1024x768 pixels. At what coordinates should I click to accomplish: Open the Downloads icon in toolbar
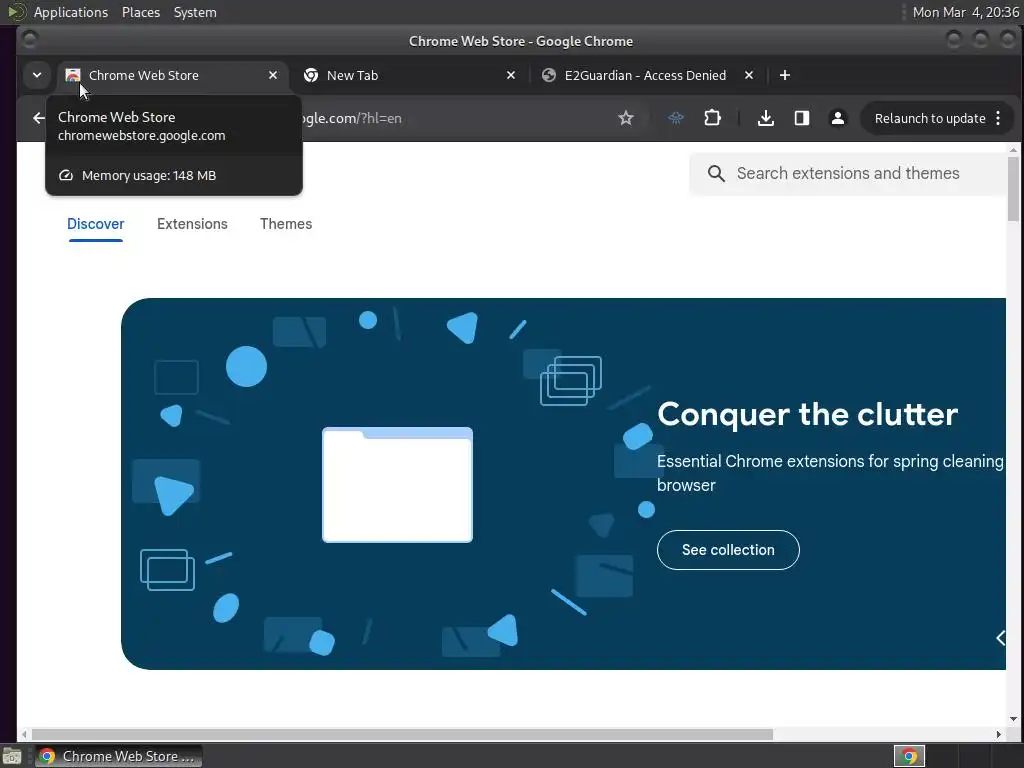(765, 118)
